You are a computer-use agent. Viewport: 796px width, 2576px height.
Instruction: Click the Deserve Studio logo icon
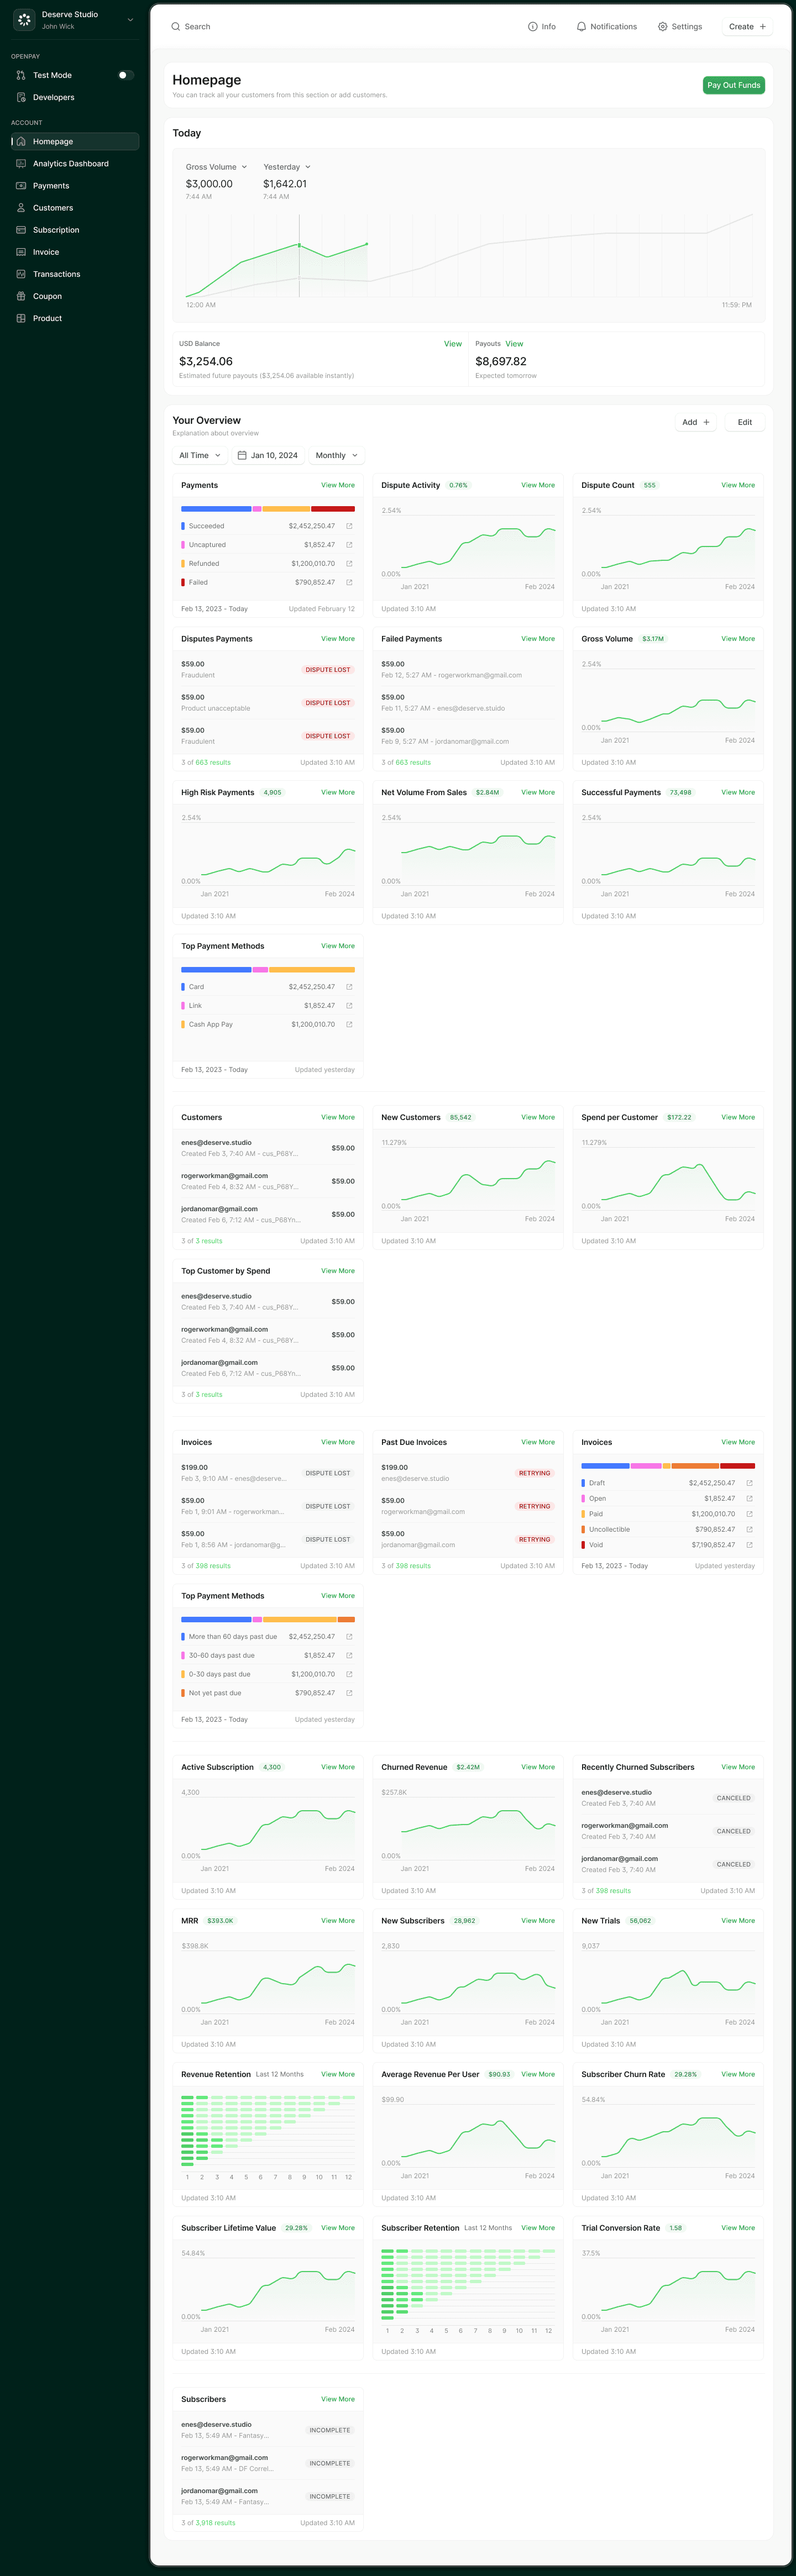24,20
